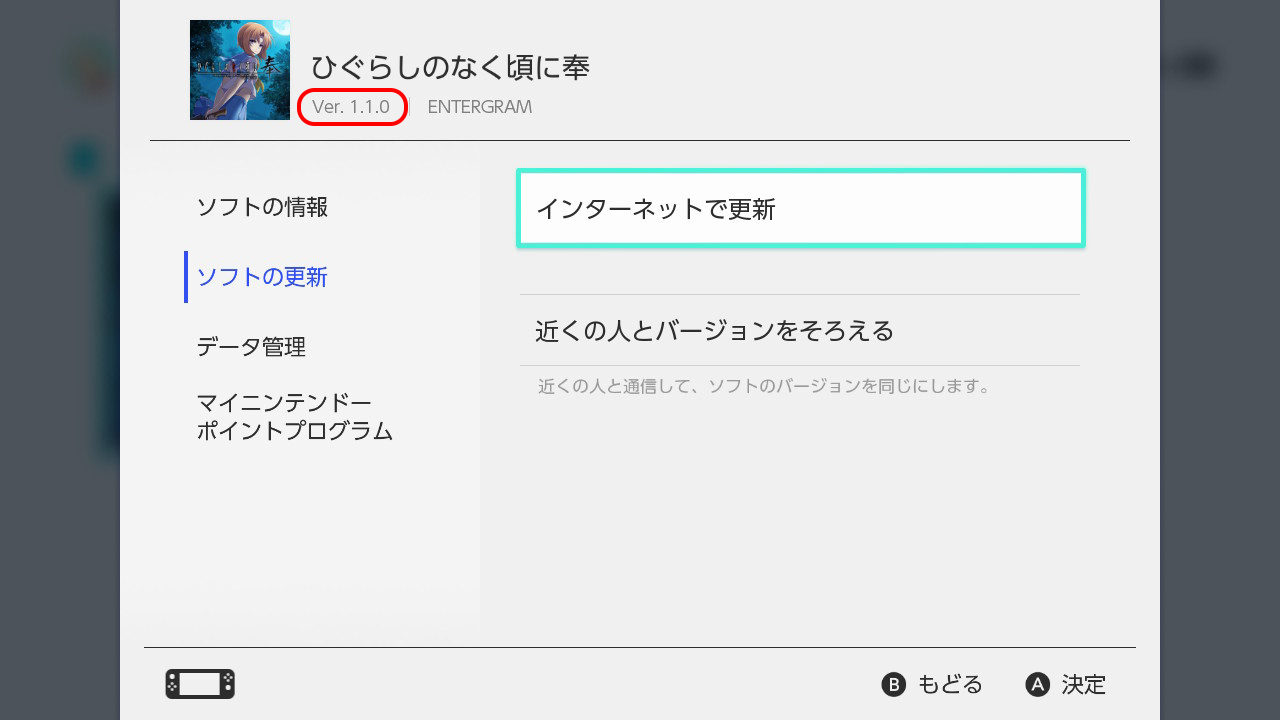This screenshot has width=1280, height=720.
Task: Click the description text about 近くの人と通信
Action: pos(764,386)
